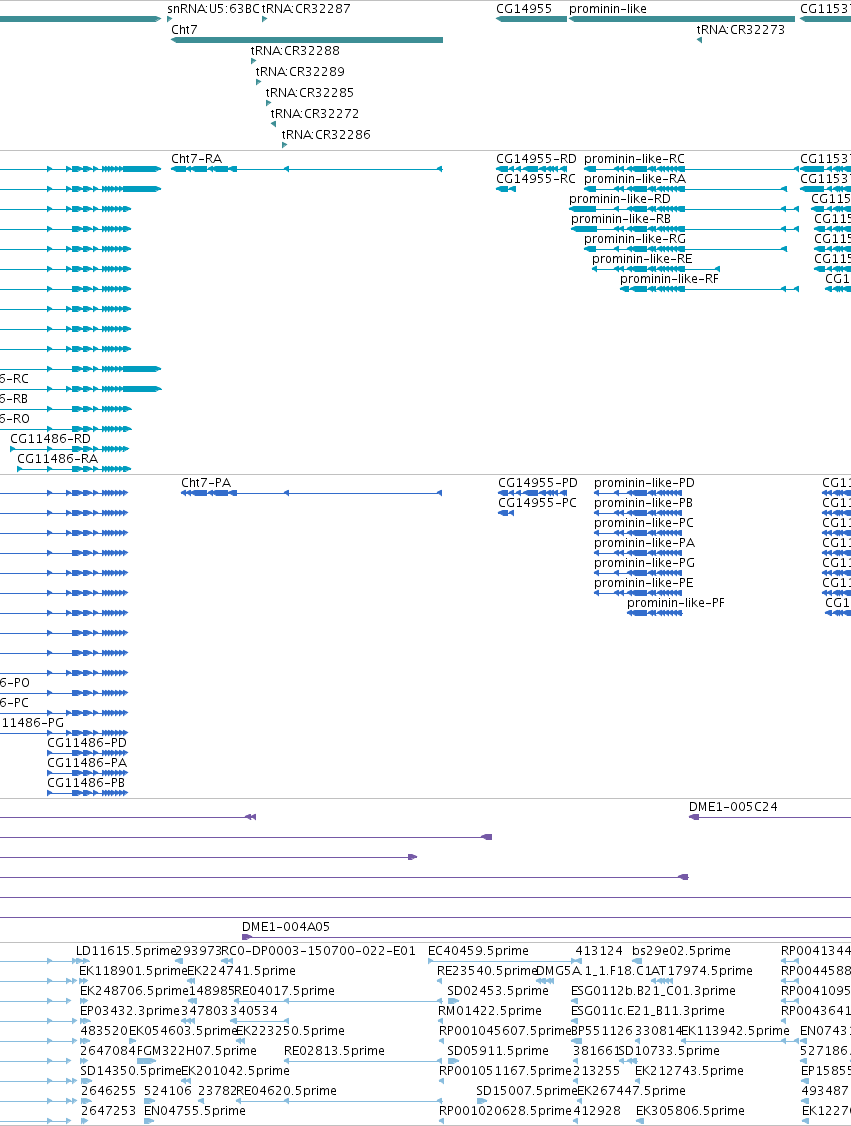Click the EK113942.5prime EST label

pos(735,1030)
